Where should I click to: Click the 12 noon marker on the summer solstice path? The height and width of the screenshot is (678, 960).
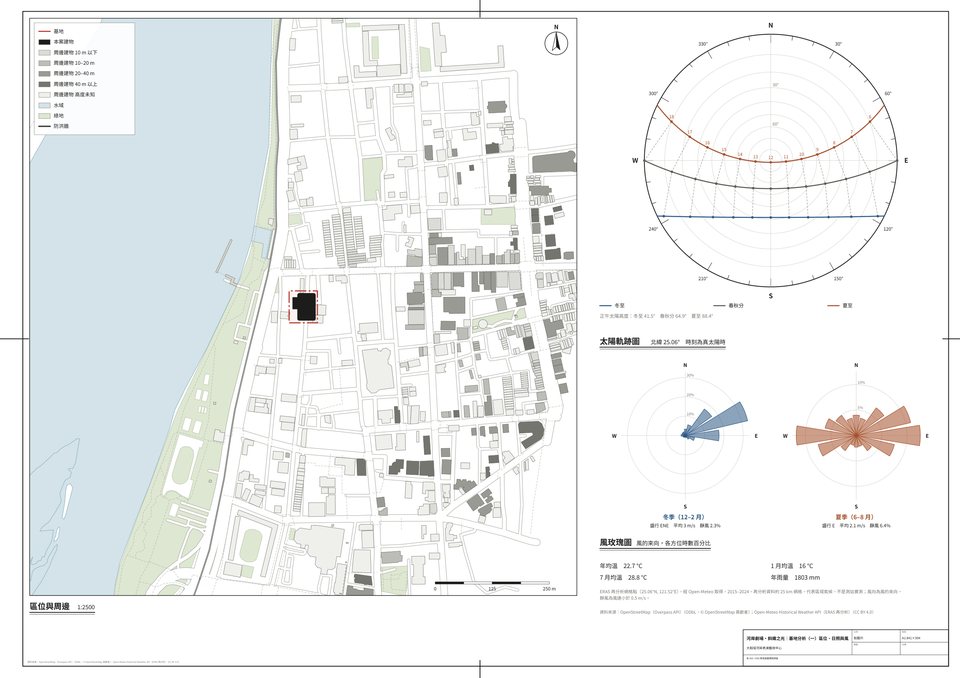[x=770, y=160]
